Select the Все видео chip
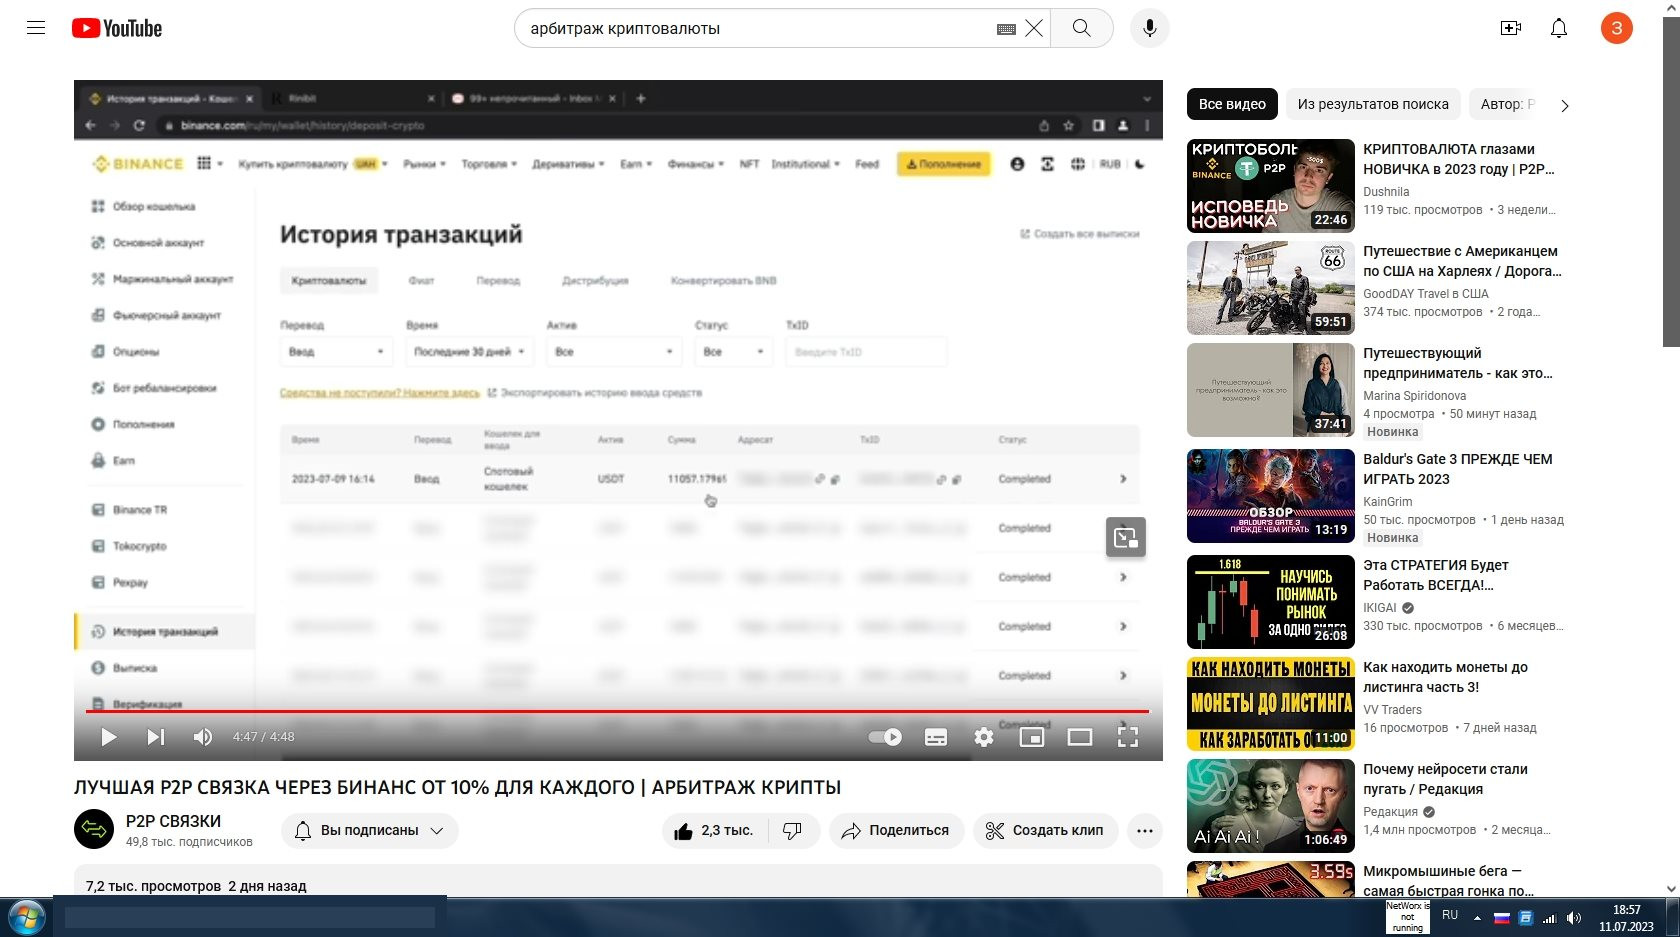The width and height of the screenshot is (1680, 937). pyautogui.click(x=1232, y=104)
